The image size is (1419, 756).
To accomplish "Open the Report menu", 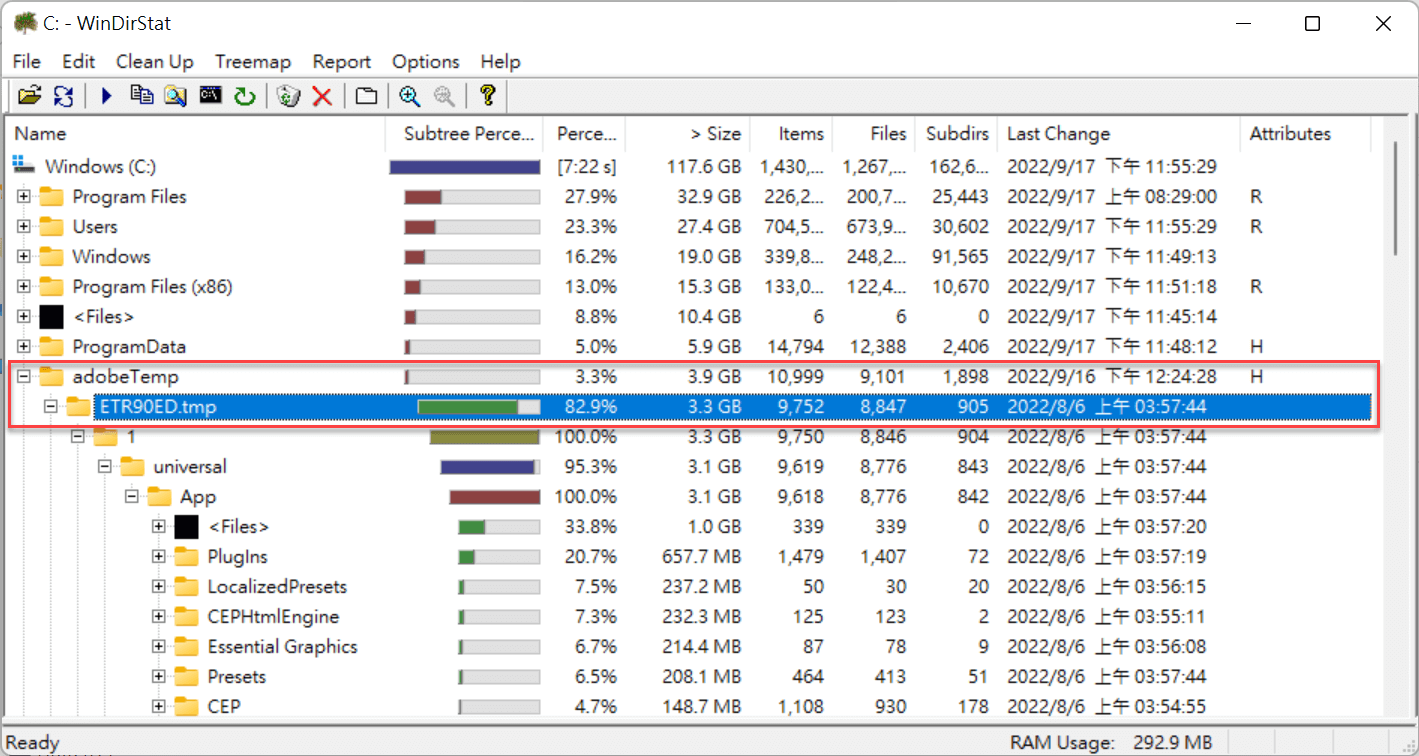I will (342, 62).
